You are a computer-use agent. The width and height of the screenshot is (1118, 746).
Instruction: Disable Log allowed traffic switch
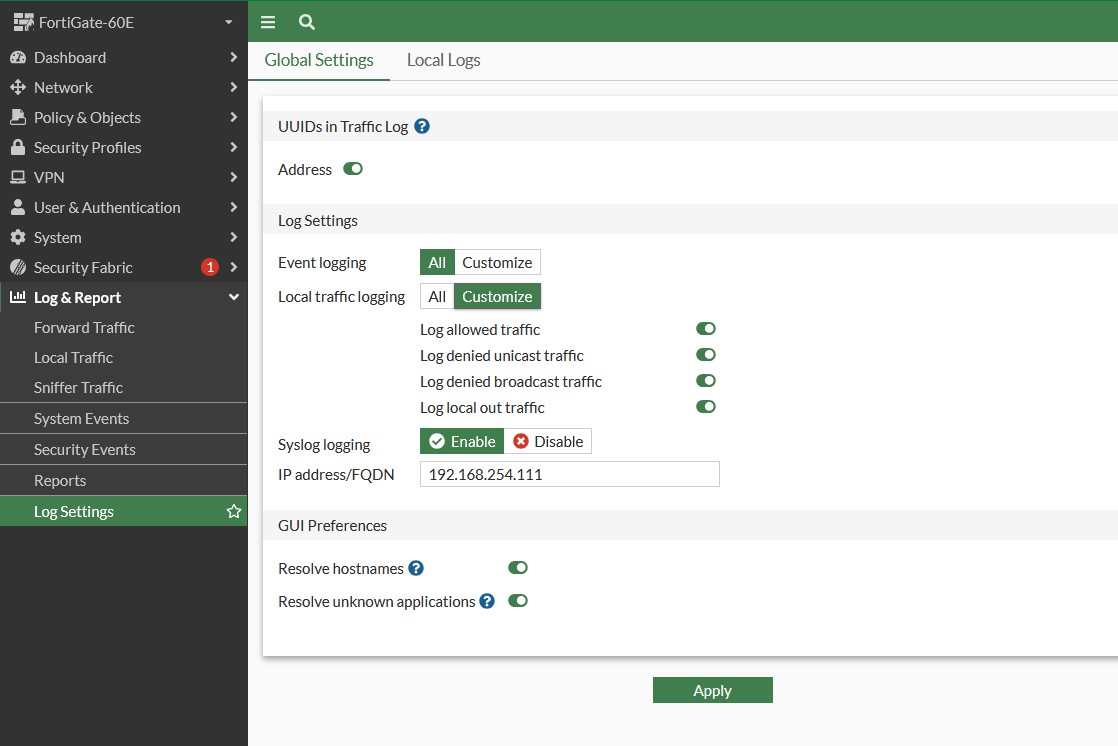pyautogui.click(x=706, y=329)
